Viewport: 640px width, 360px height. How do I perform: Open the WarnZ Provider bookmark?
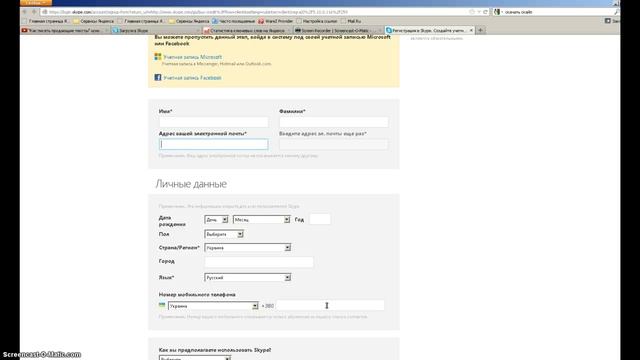click(x=276, y=21)
